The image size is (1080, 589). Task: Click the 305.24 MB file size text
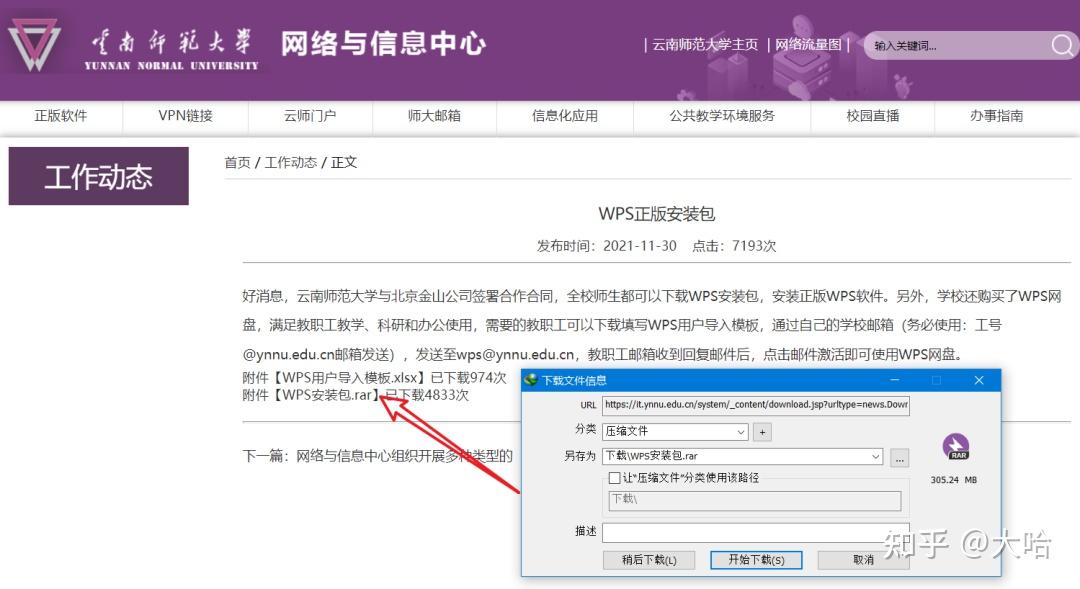[x=954, y=480]
